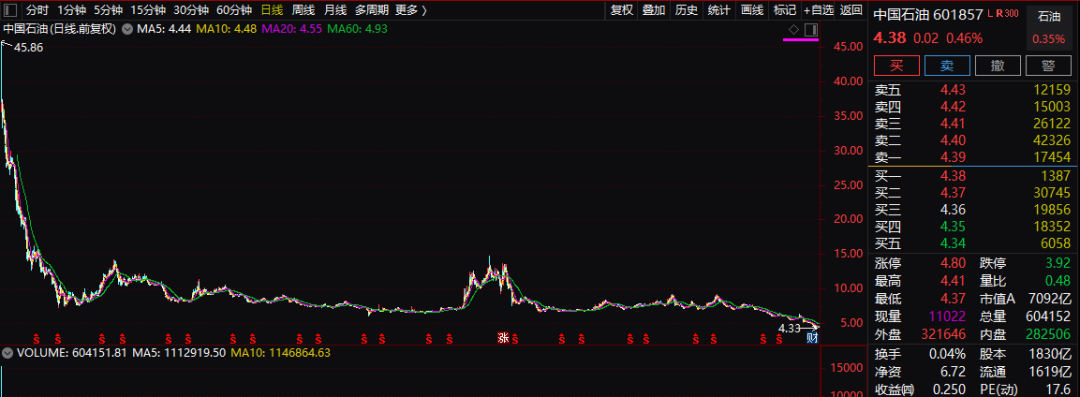Click the MA60: 4.93 indicator label
The width and height of the screenshot is (1080, 397).
(x=357, y=29)
